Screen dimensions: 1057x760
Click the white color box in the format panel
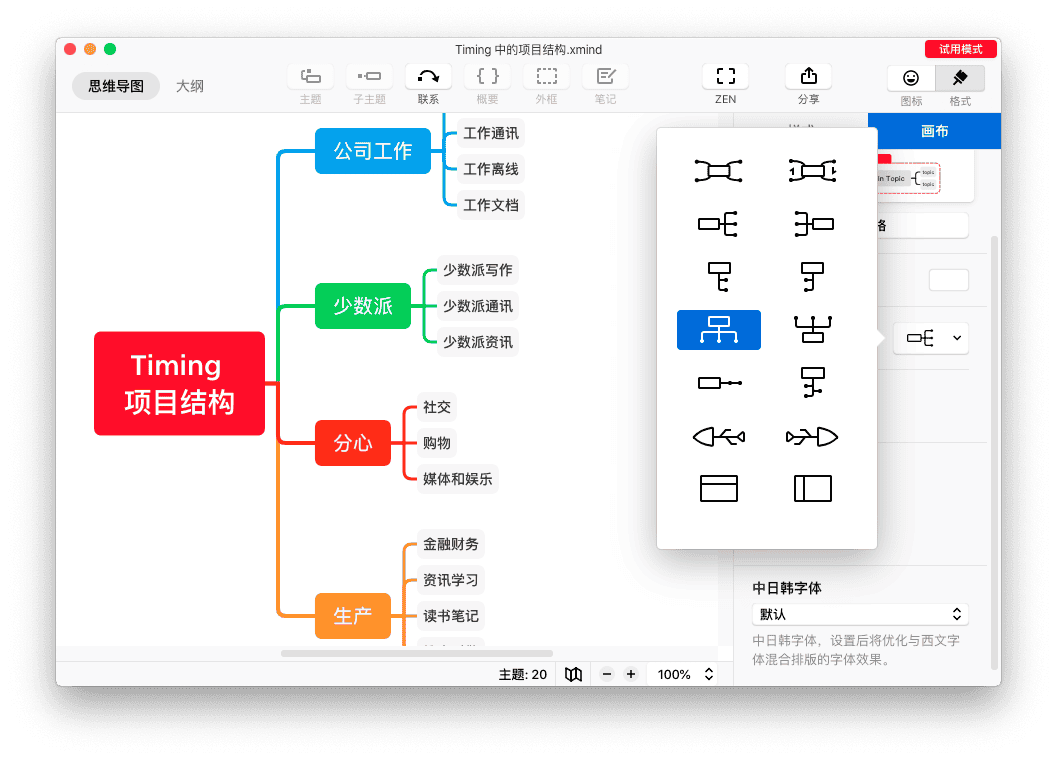(948, 280)
